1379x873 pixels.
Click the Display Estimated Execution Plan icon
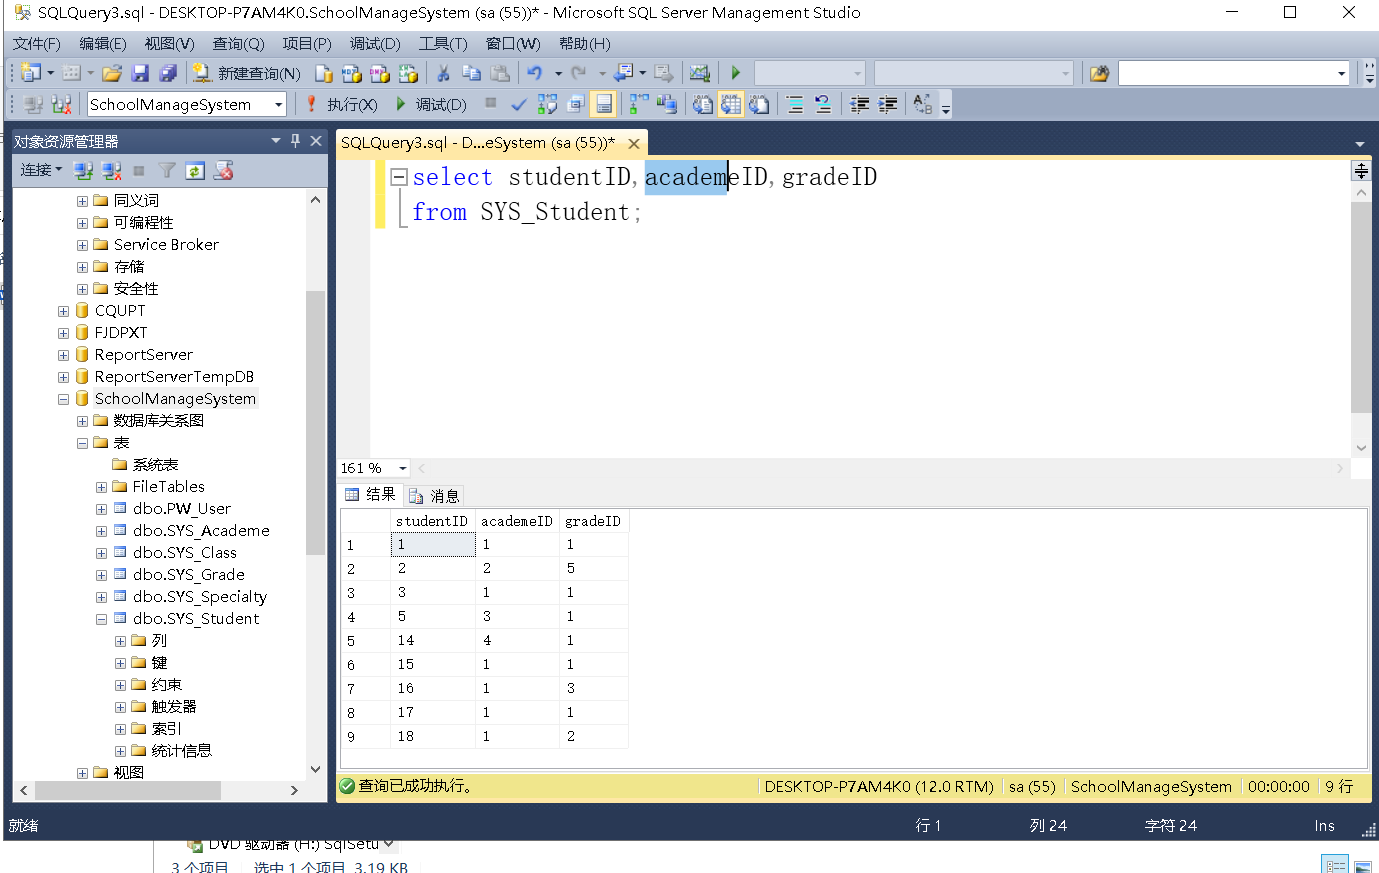pos(547,104)
